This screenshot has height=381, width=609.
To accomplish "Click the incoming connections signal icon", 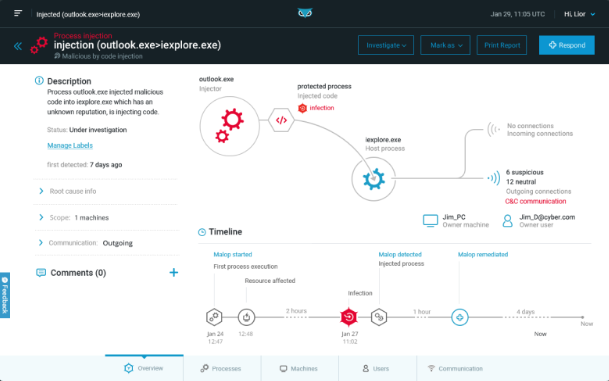I will pos(494,129).
